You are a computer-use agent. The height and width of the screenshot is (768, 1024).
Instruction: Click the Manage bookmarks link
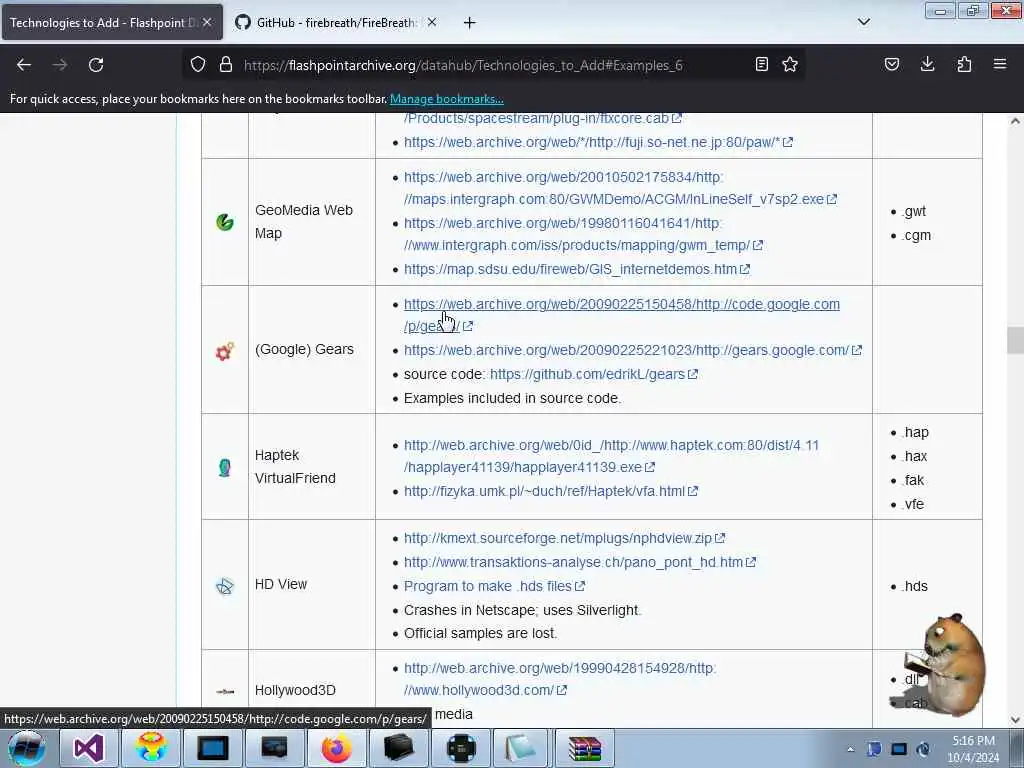(x=447, y=99)
